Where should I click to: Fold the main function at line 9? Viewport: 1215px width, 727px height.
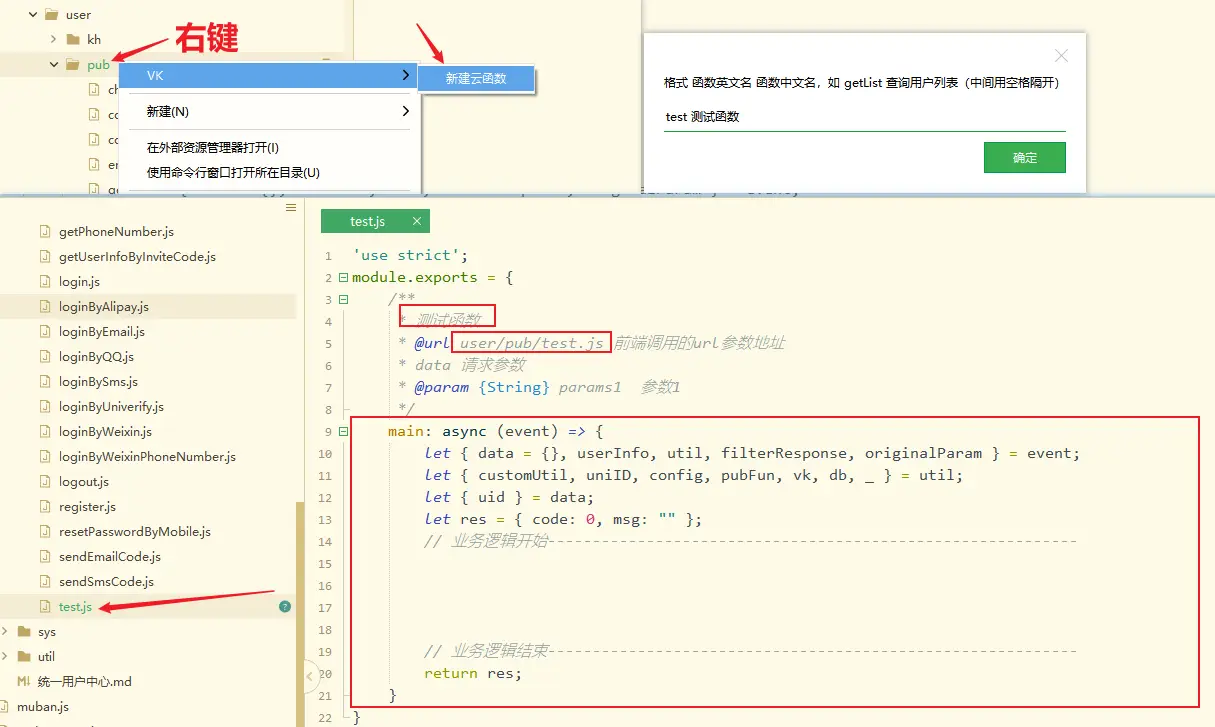pyautogui.click(x=344, y=432)
